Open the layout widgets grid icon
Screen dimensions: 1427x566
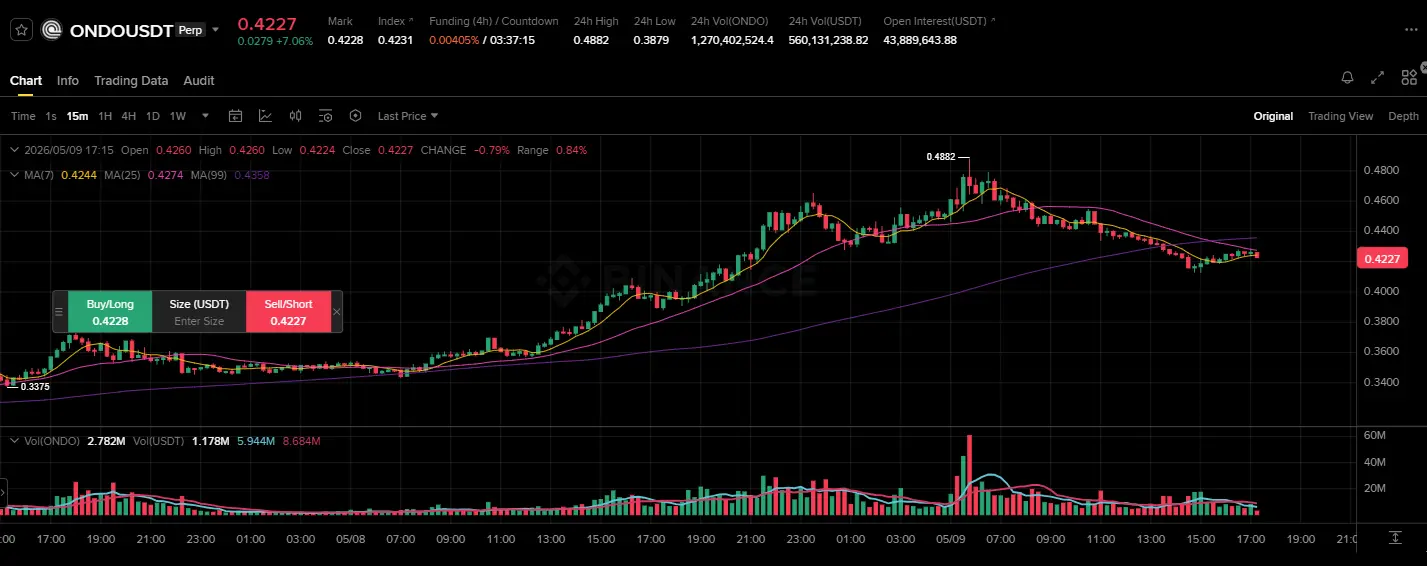pos(1408,77)
